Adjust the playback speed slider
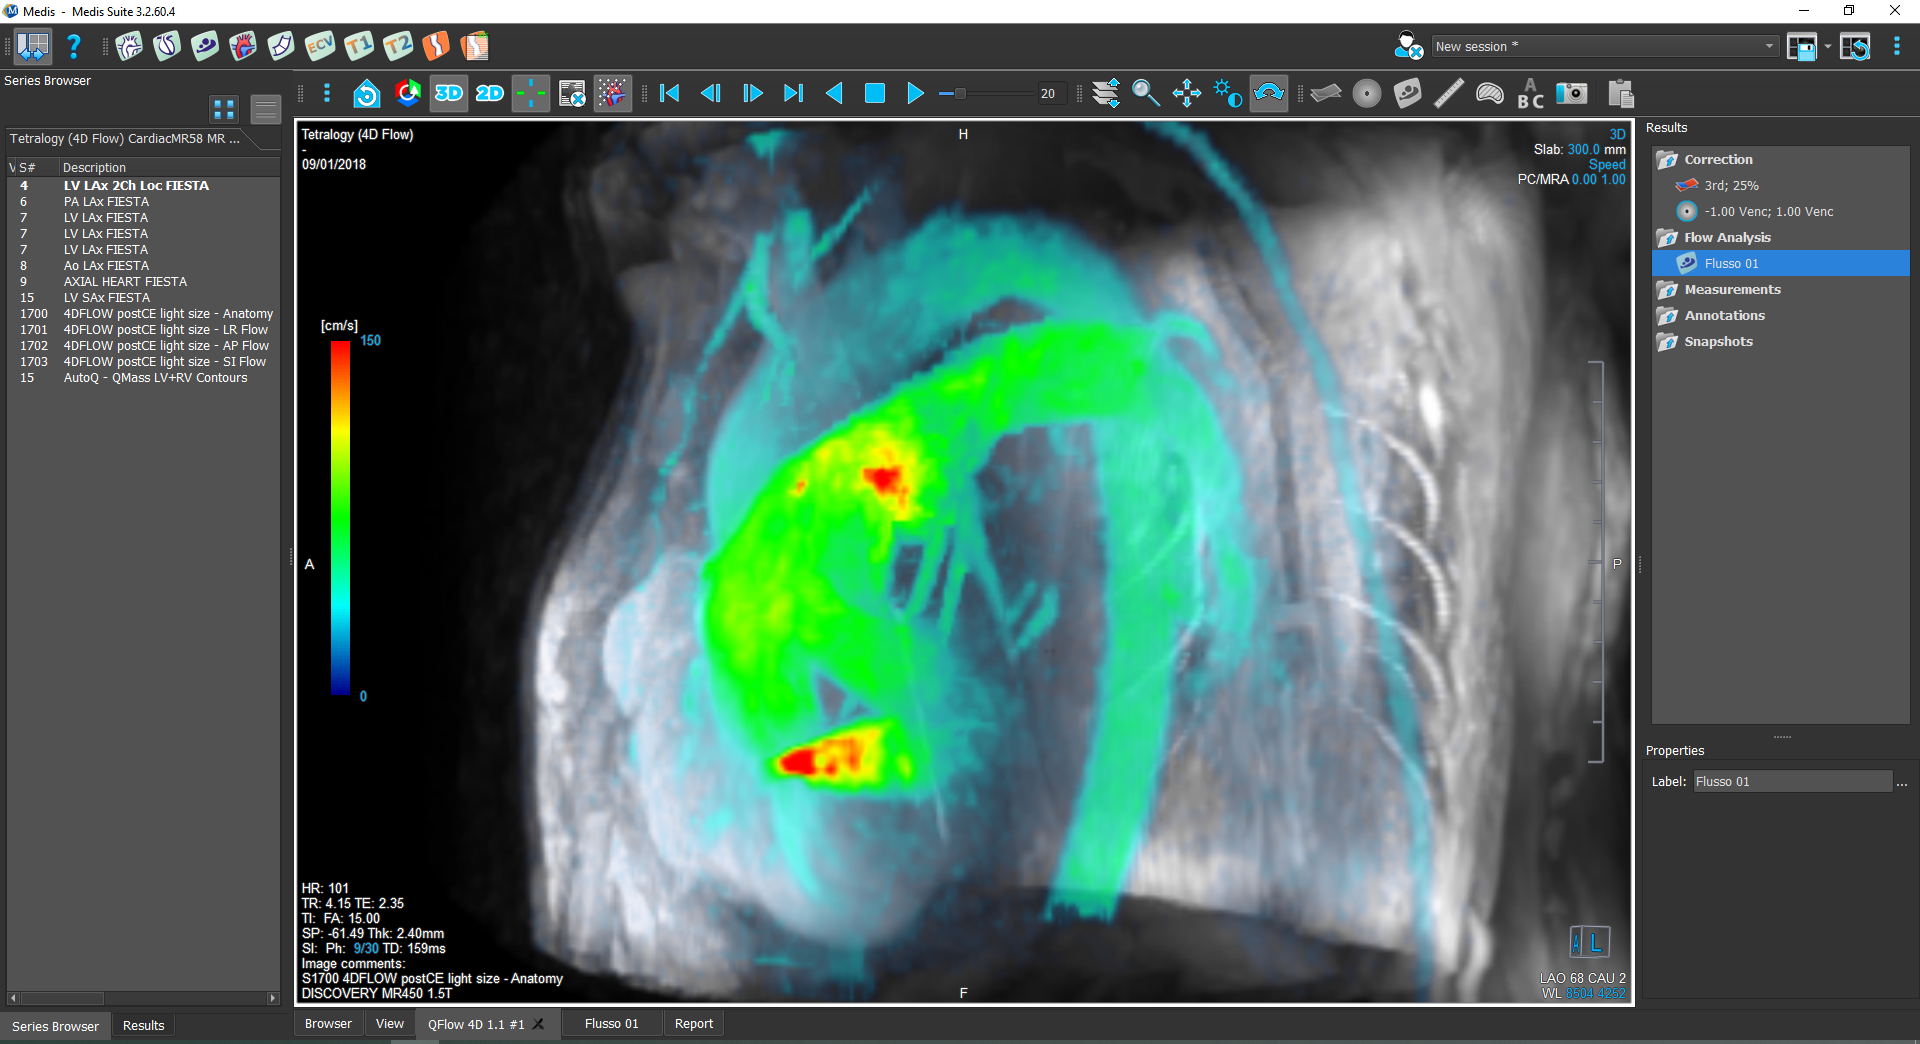This screenshot has height=1044, width=1920. coord(960,93)
